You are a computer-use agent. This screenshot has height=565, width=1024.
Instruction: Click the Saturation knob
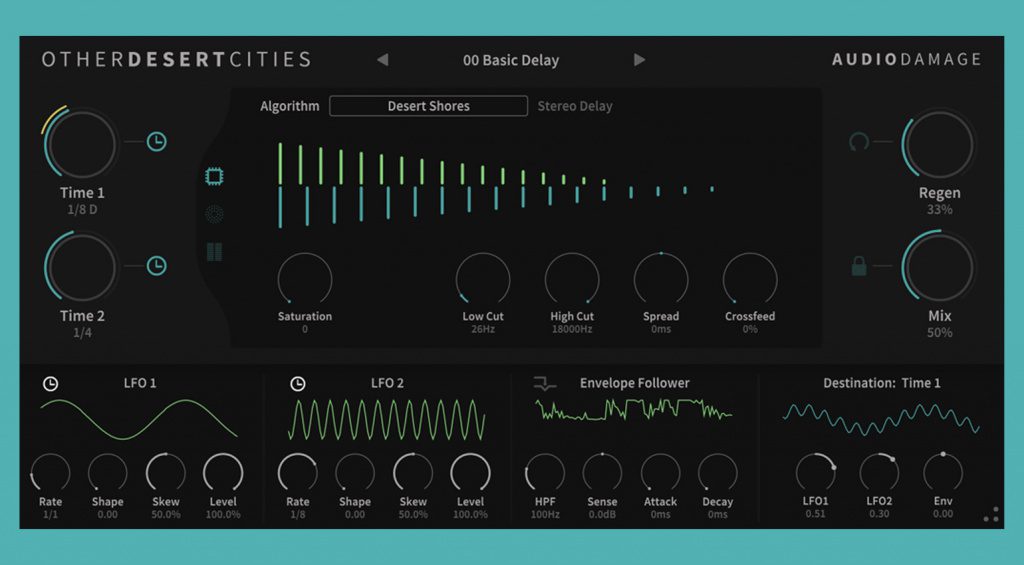pos(305,280)
